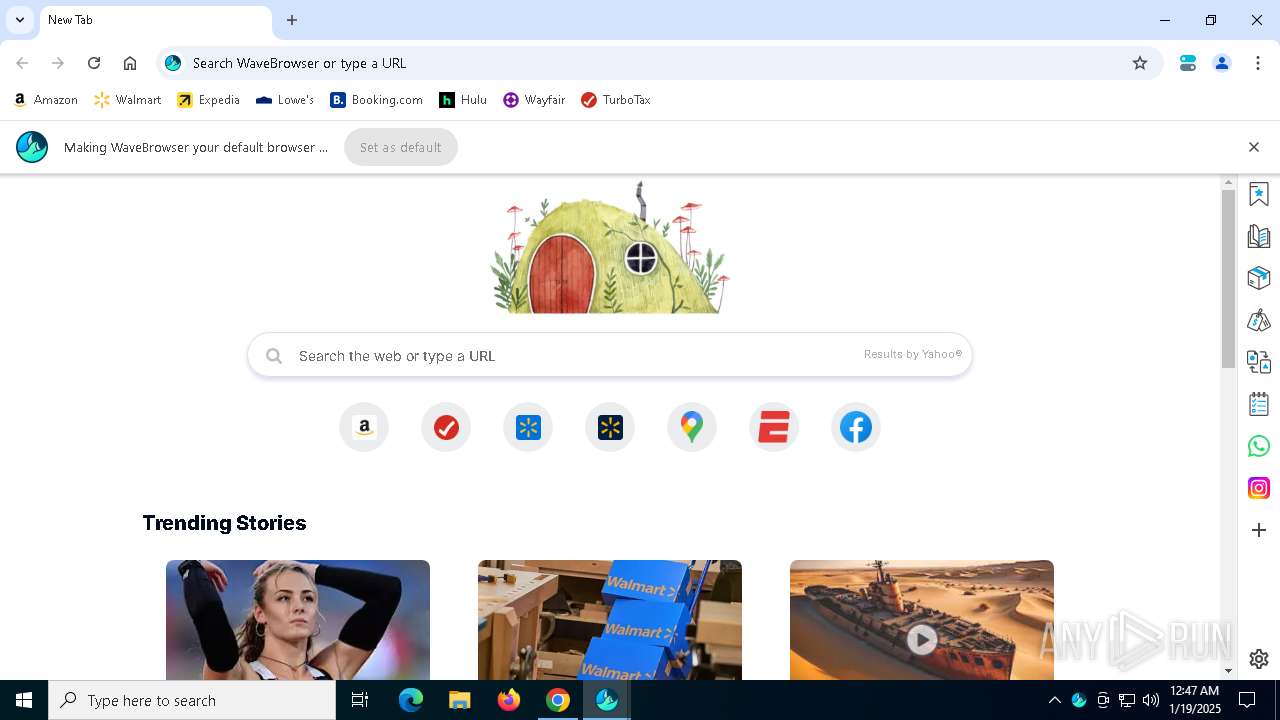The height and width of the screenshot is (720, 1280).
Task: Show hidden system tray icons
Action: point(1054,700)
